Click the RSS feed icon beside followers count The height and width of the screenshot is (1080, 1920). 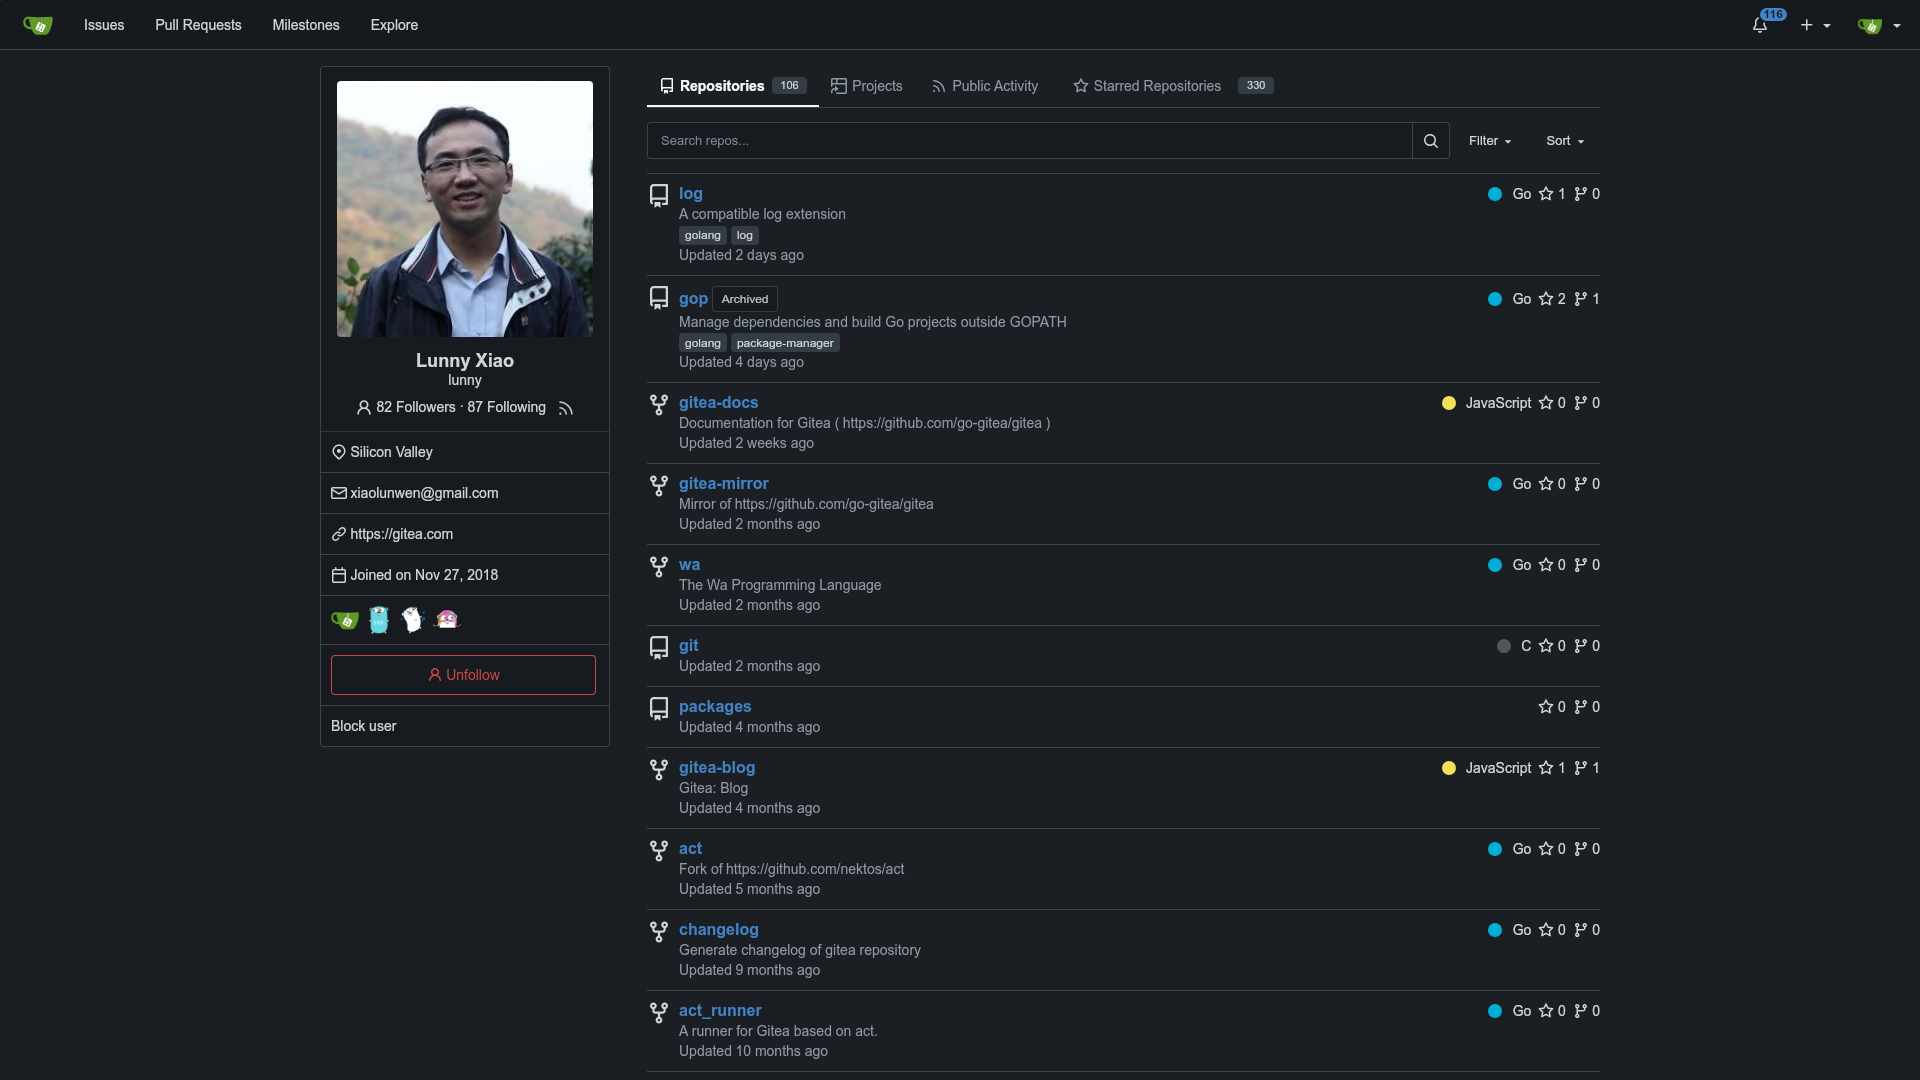tap(565, 408)
